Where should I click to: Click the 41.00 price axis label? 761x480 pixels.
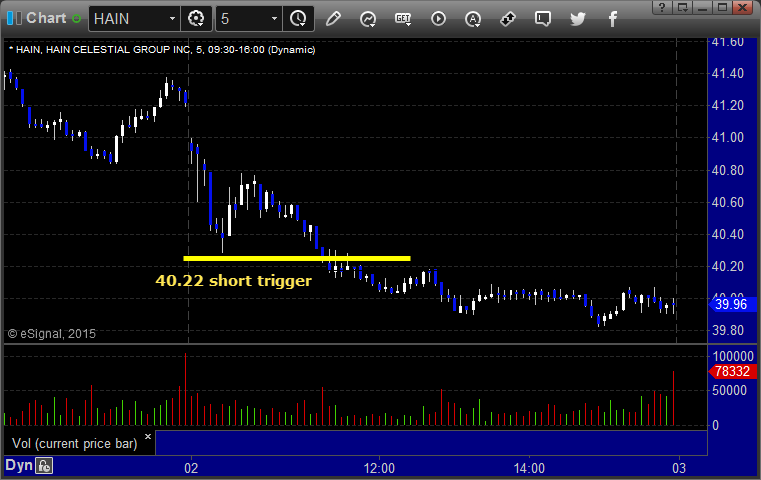pyautogui.click(x=727, y=137)
